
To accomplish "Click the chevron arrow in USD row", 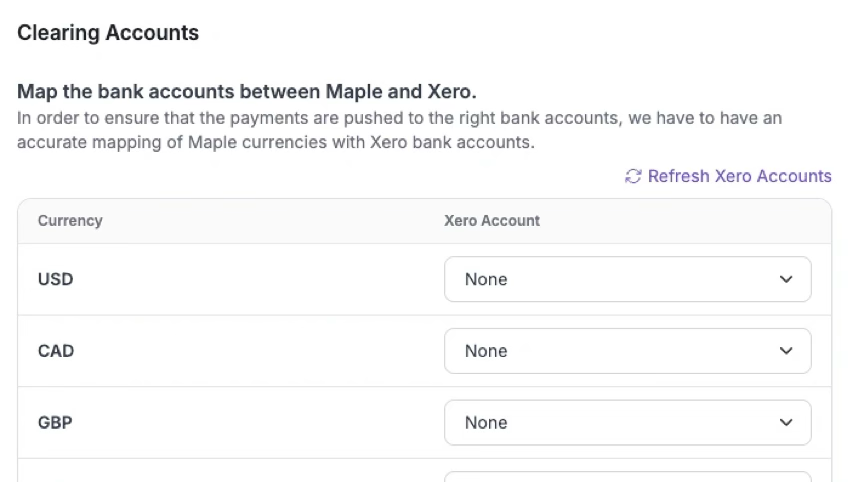I will point(786,280).
